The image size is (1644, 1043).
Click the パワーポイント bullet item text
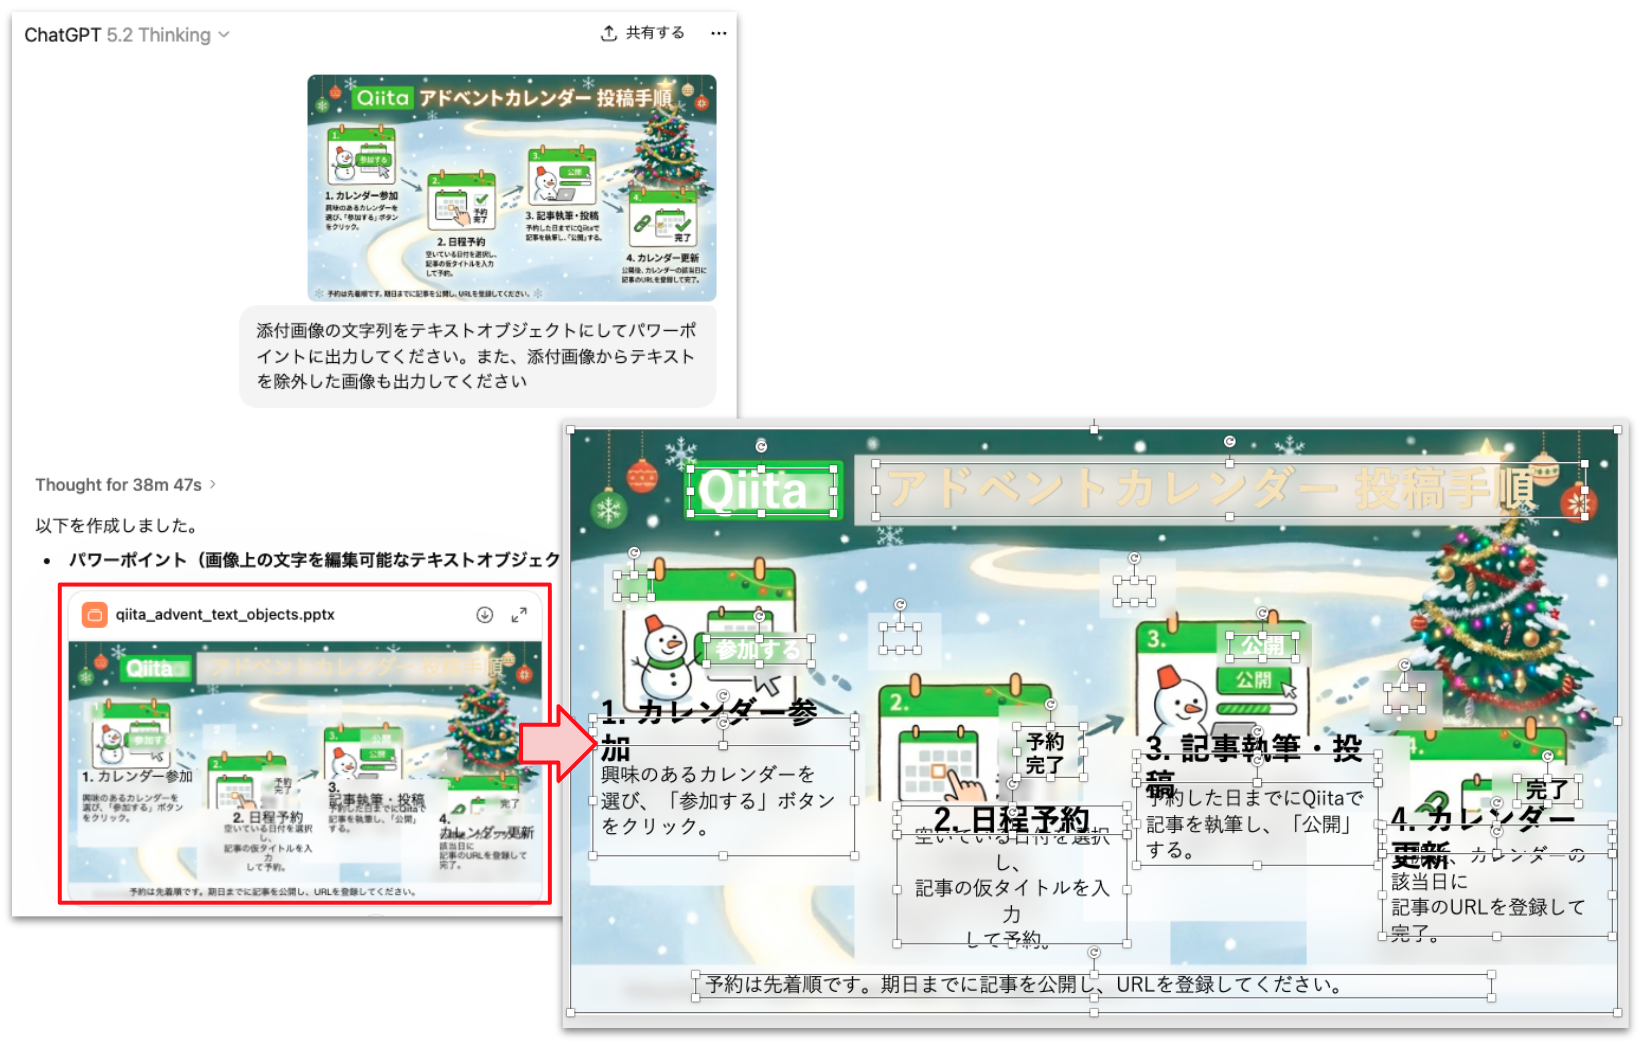click(314, 560)
